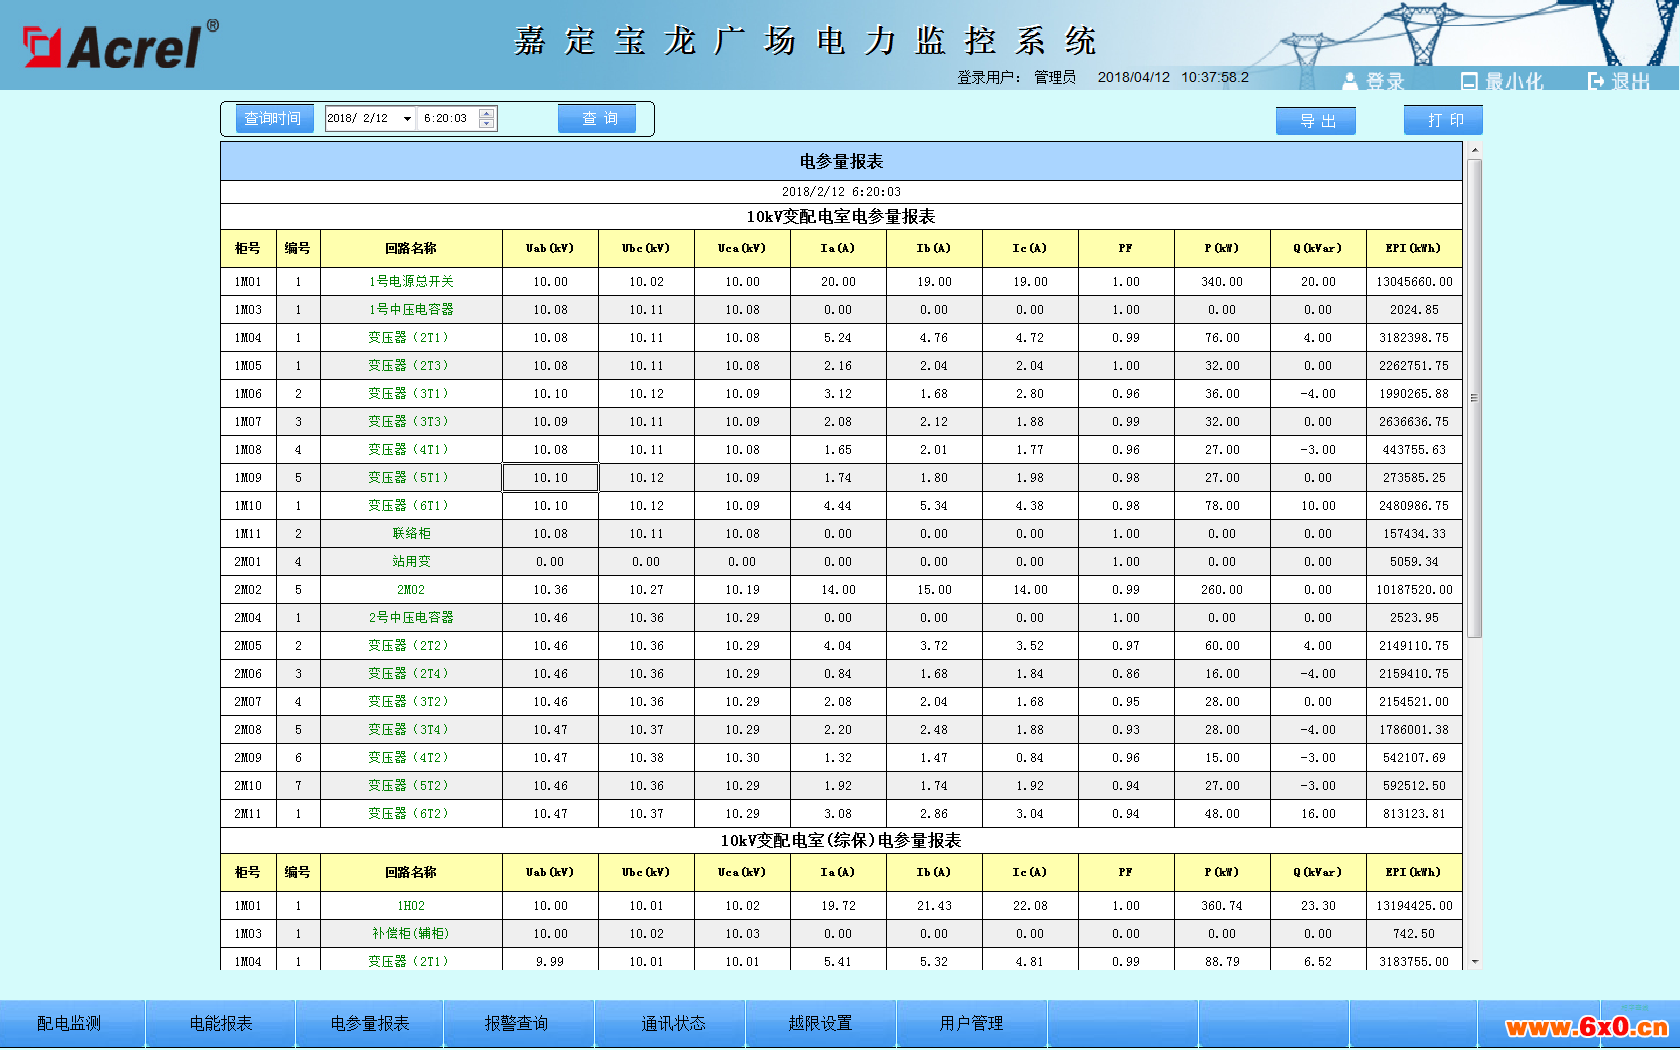Viewport: 1680px width, 1050px height.
Task: Click the EPI value 13045660.00
Action: click(1414, 282)
